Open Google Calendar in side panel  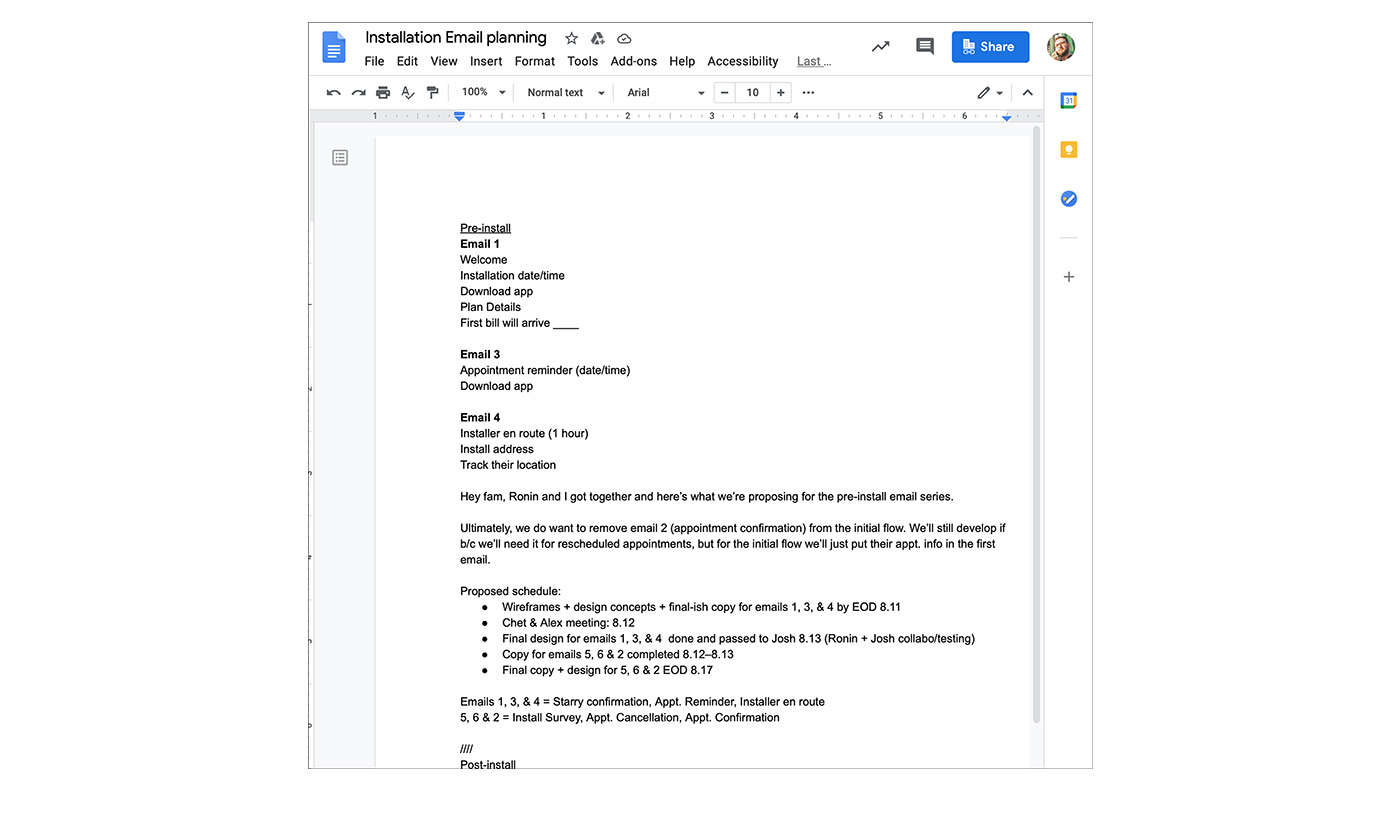pyautogui.click(x=1068, y=101)
